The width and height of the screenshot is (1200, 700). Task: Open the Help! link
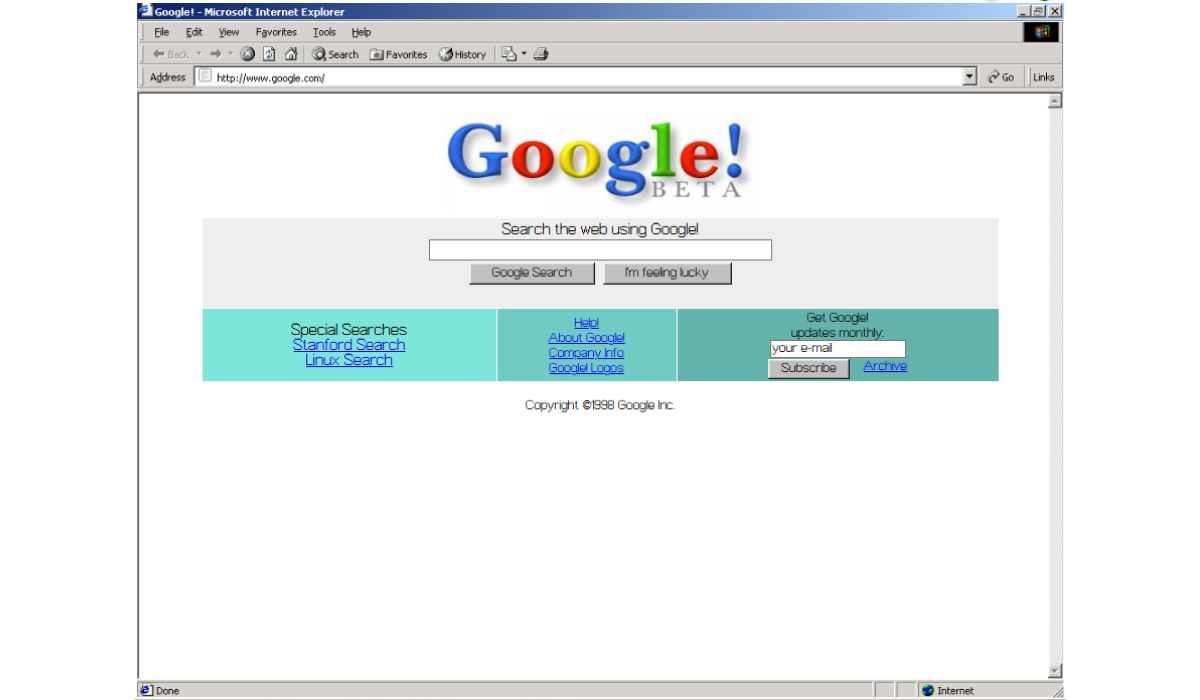pos(586,322)
